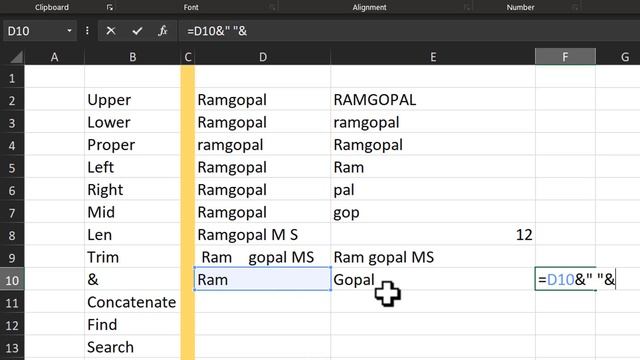Viewport: 640px width, 360px height.
Task: Select row 8 header
Action: coord(12,236)
